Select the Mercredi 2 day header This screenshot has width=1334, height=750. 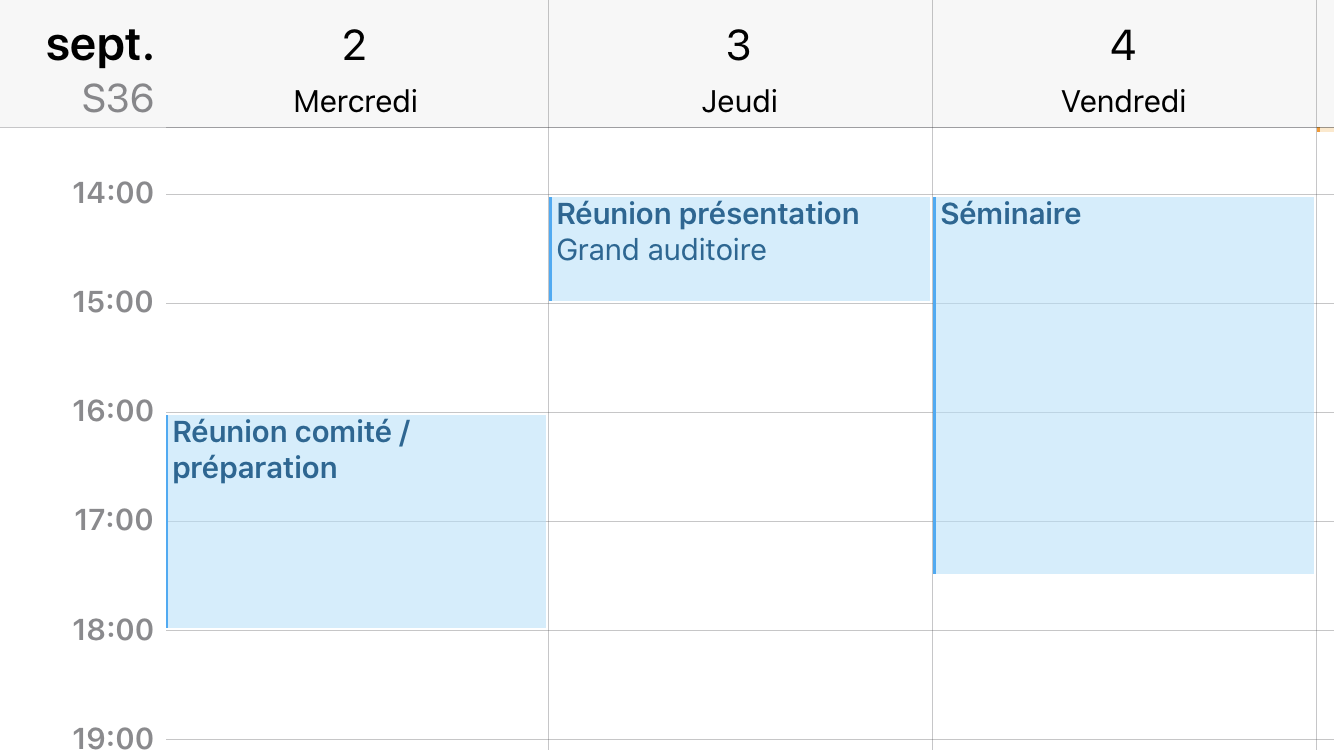(355, 70)
